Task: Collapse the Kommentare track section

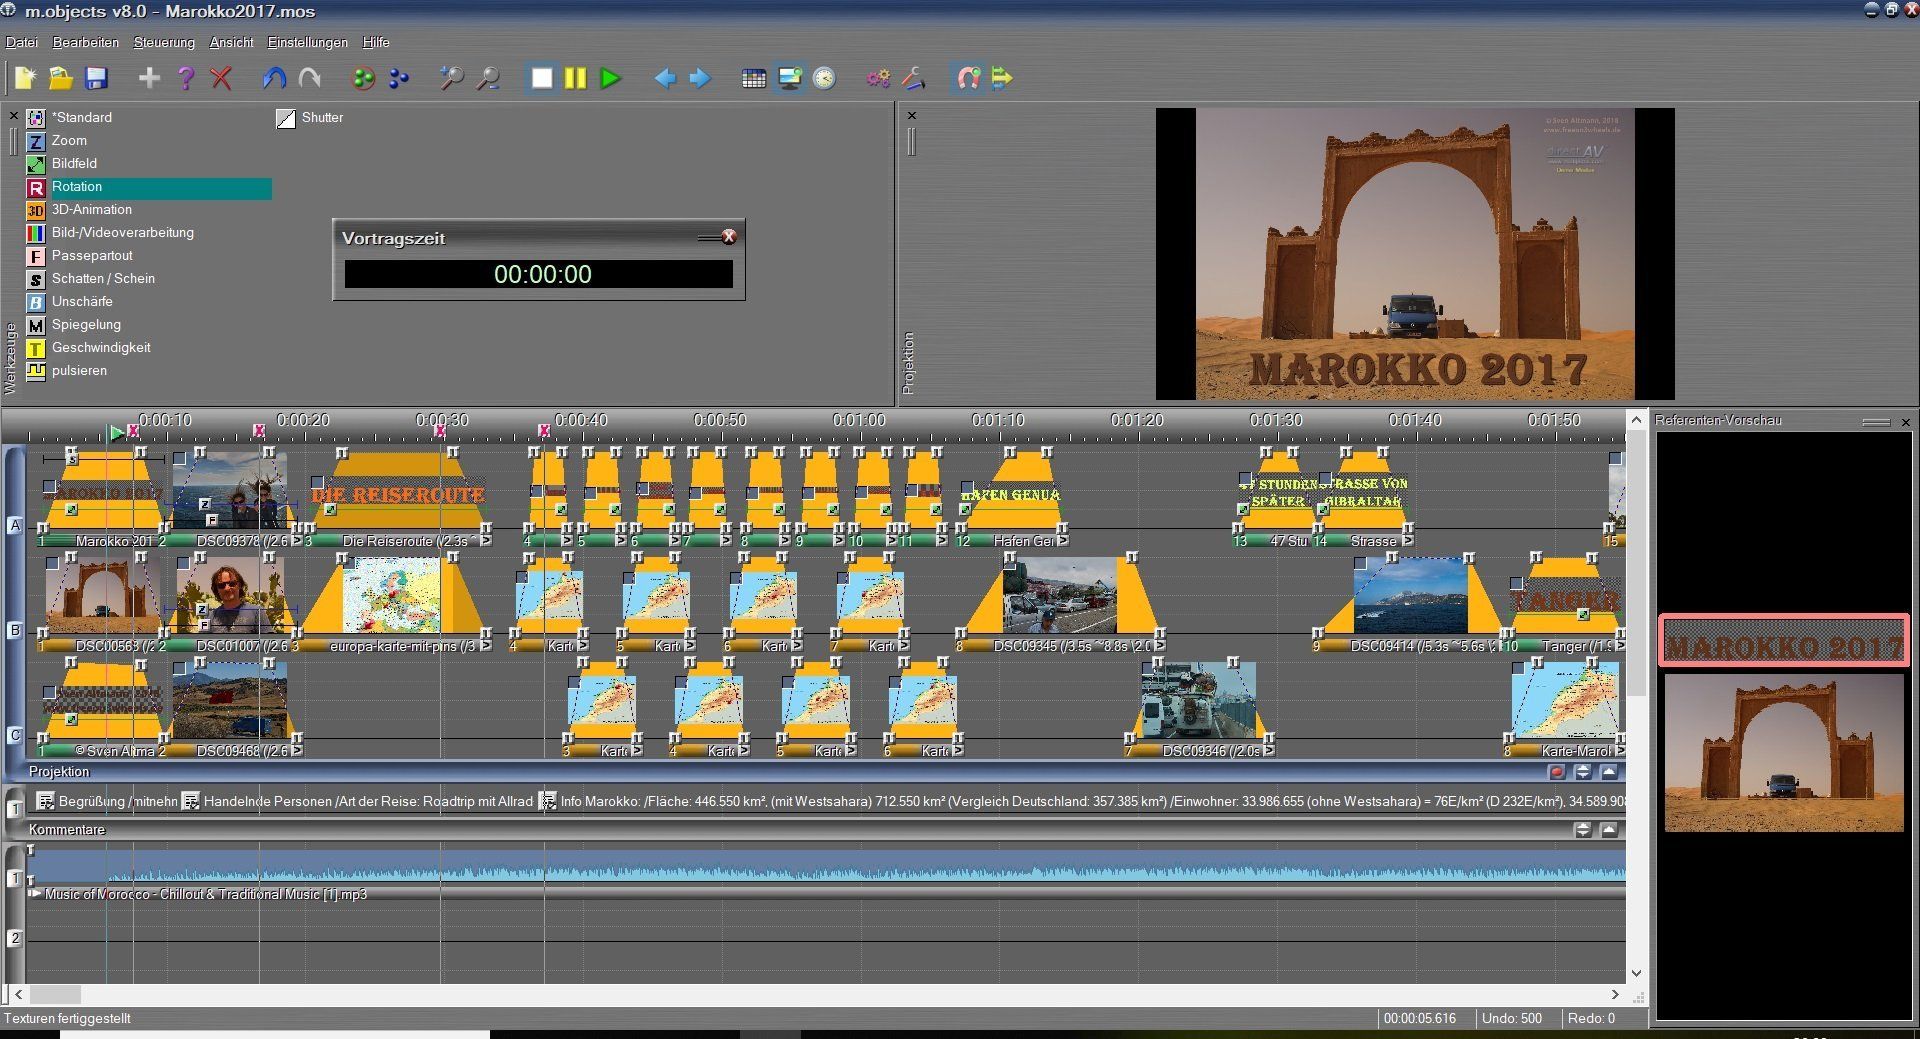Action: [x=1609, y=829]
